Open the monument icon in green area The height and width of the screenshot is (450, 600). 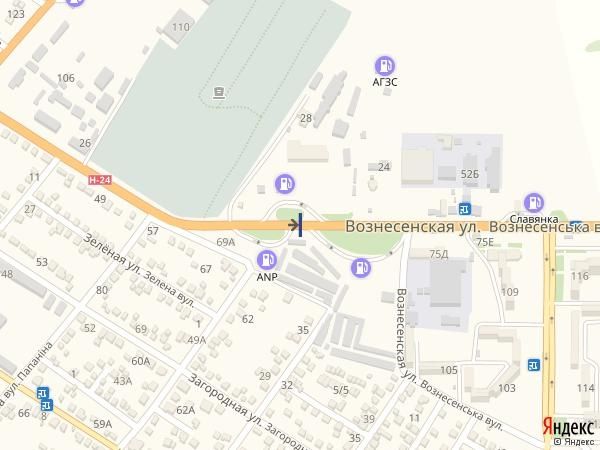[219, 93]
